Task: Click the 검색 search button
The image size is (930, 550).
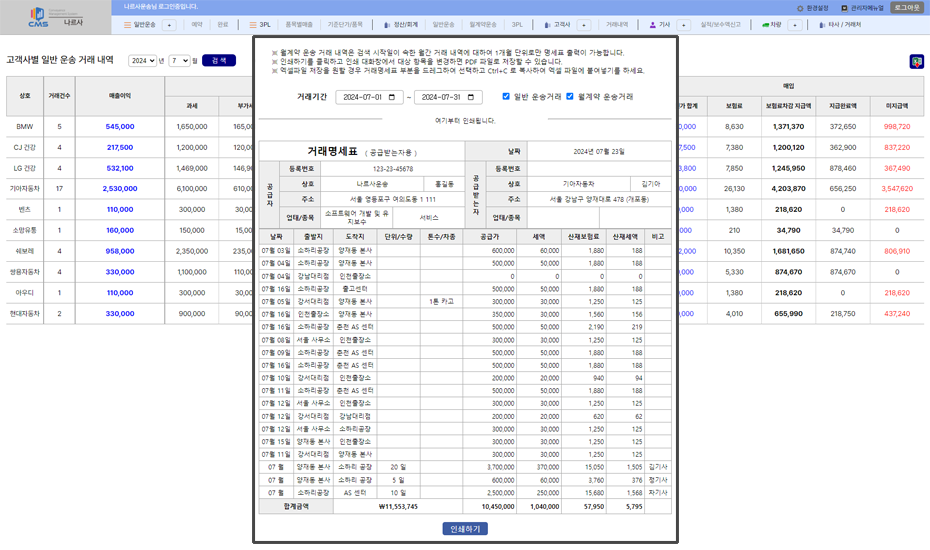Action: [219, 61]
